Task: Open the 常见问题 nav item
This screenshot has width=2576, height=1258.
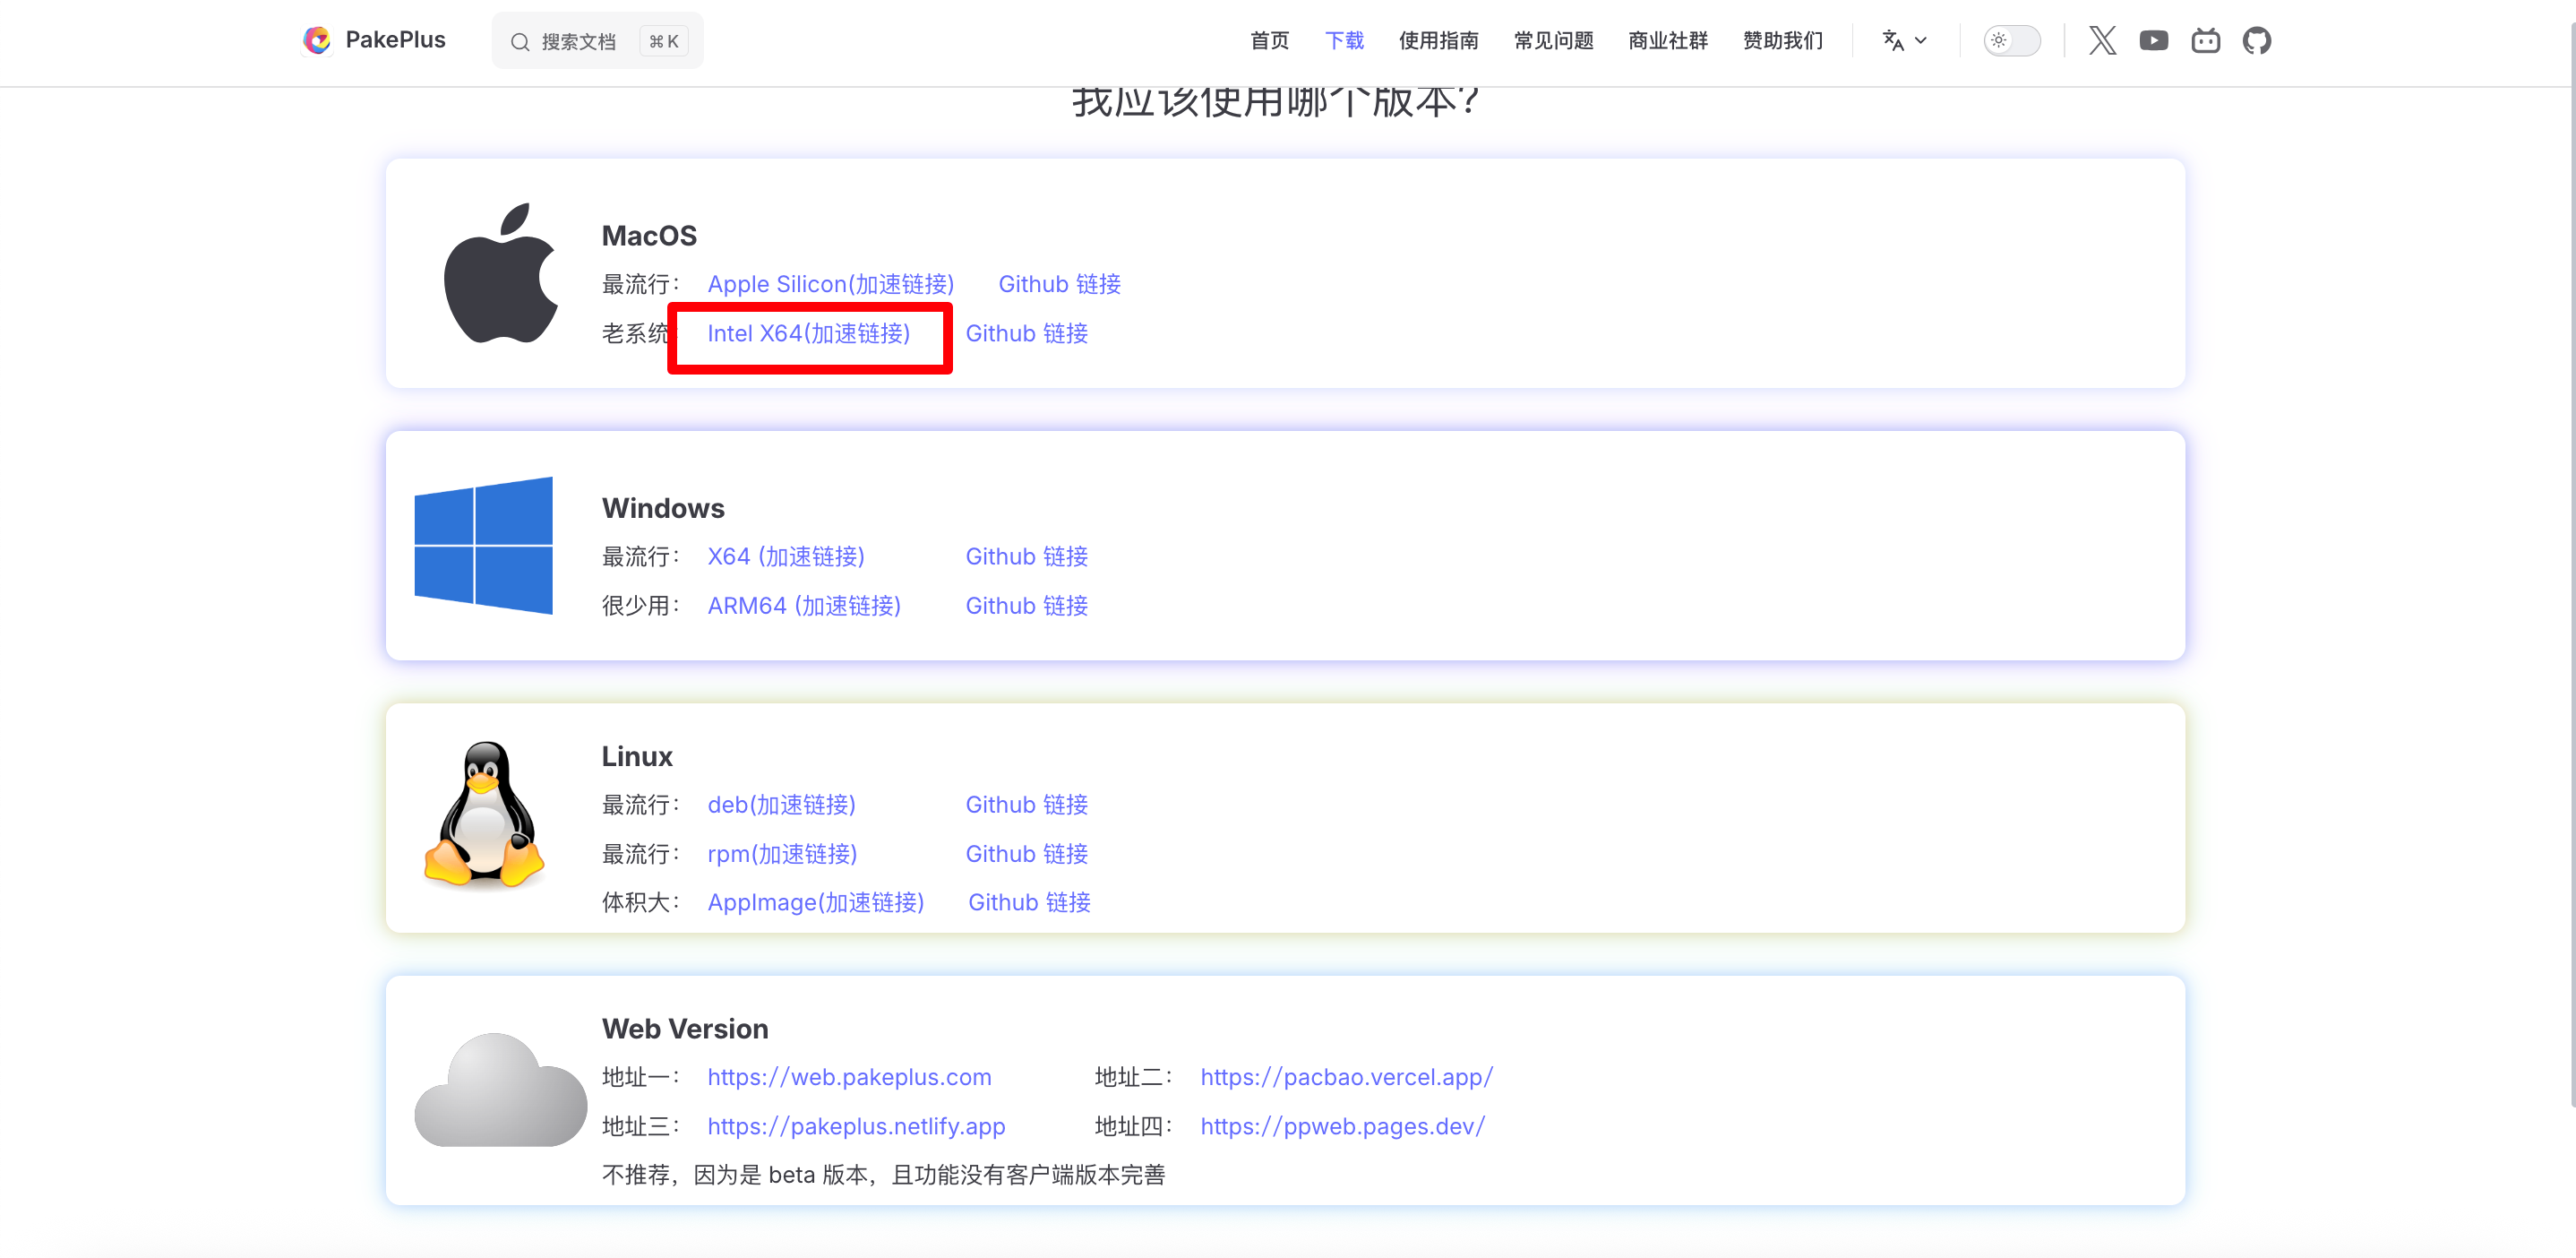Action: [1553, 41]
